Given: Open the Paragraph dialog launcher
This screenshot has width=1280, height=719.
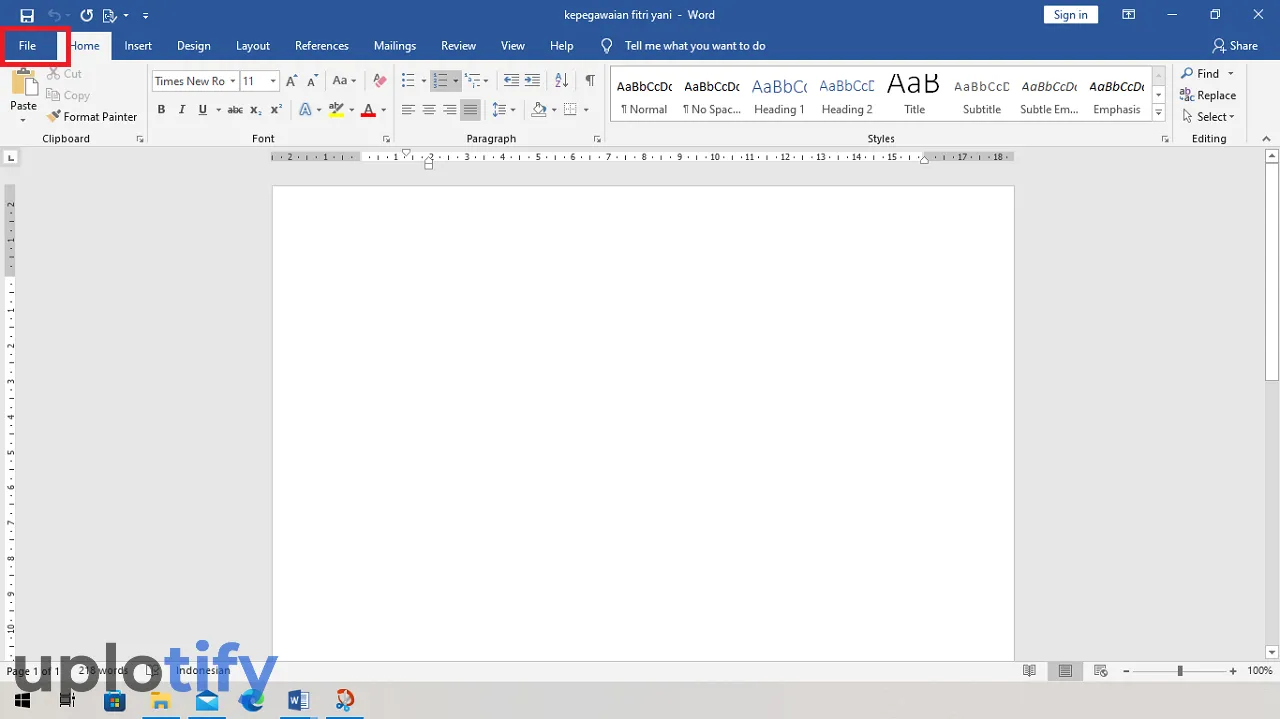Looking at the screenshot, I should click(597, 139).
